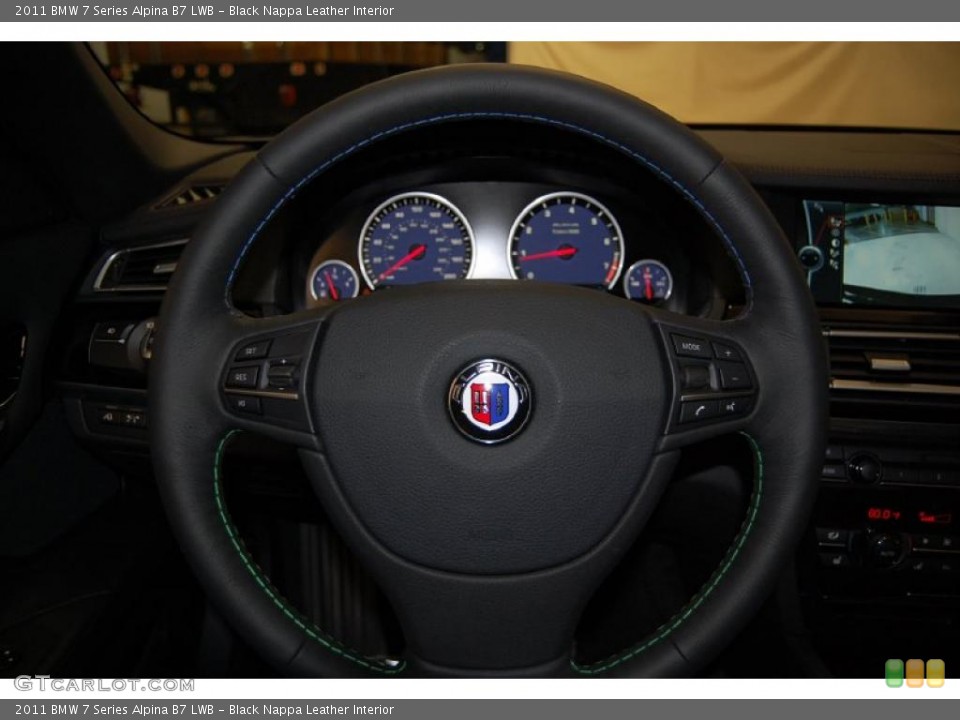Click the left thumbwheel on the steering wheel
This screenshot has width=960, height=720.
point(282,374)
